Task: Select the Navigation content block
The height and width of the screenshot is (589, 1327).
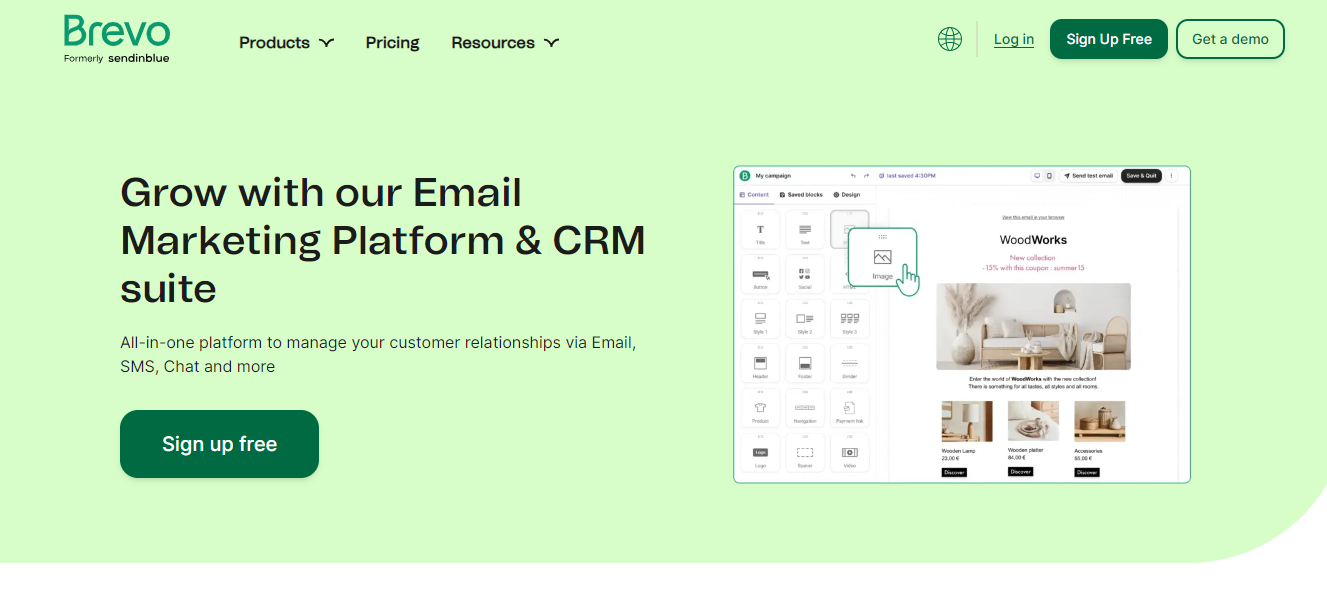Action: [x=805, y=409]
